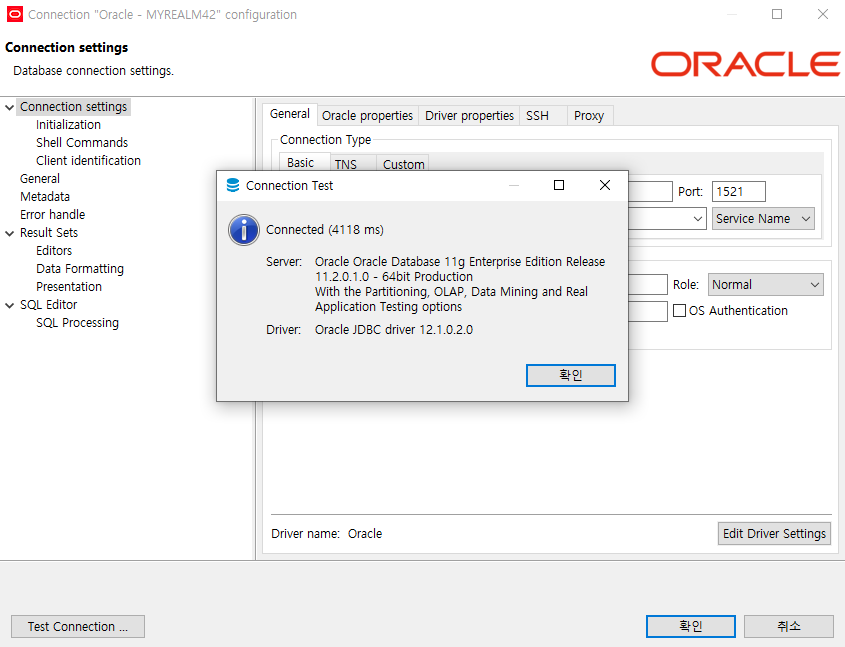The image size is (845, 647).
Task: Click the password field next to OS Authentication
Action: pyautogui.click(x=648, y=311)
